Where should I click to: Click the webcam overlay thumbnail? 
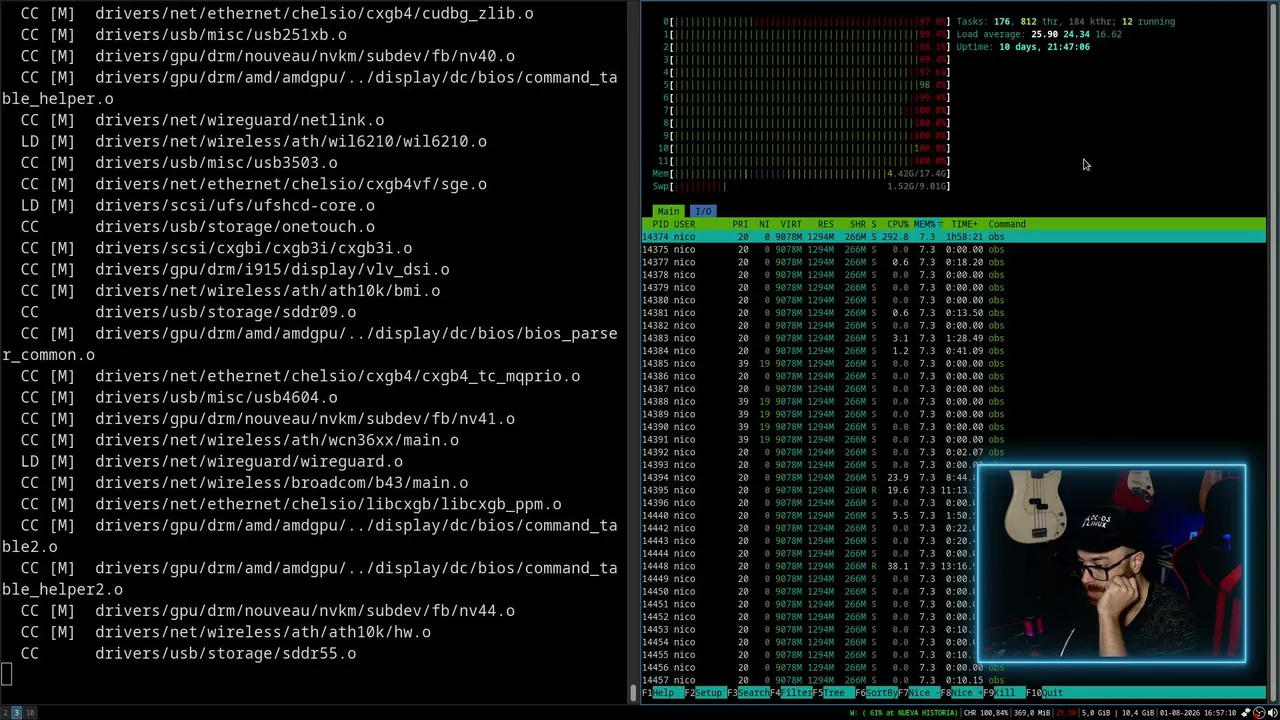coord(1112,563)
